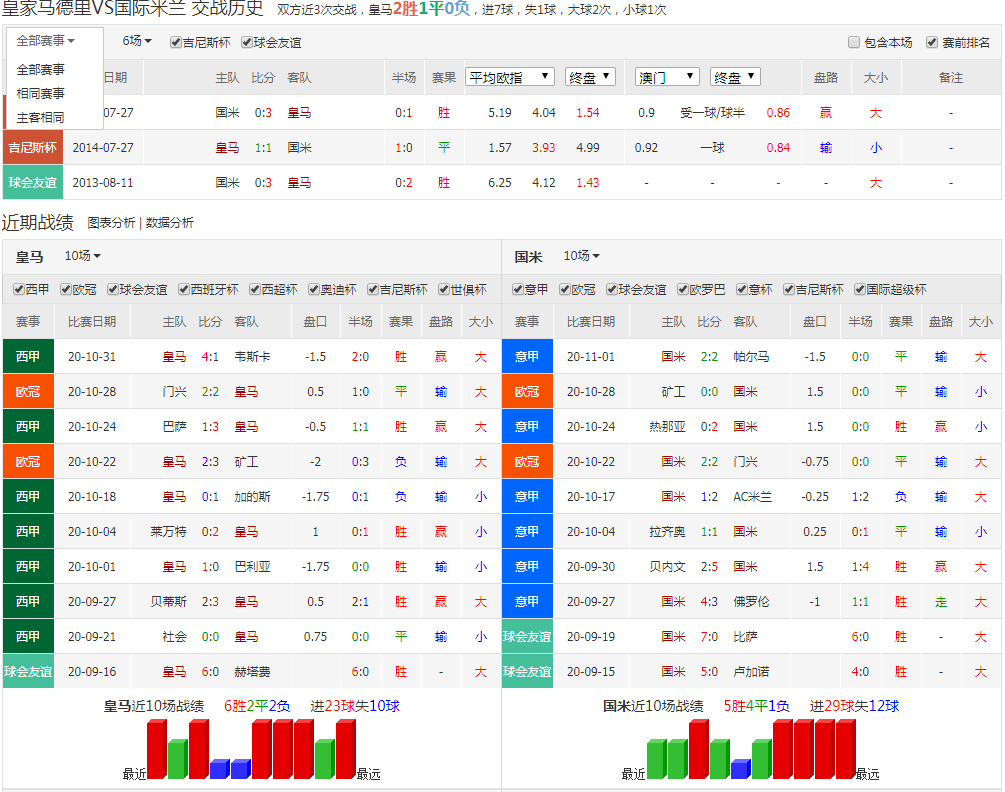The image size is (1005, 792).
Task: Click 备注 column header
Action: click(951, 78)
